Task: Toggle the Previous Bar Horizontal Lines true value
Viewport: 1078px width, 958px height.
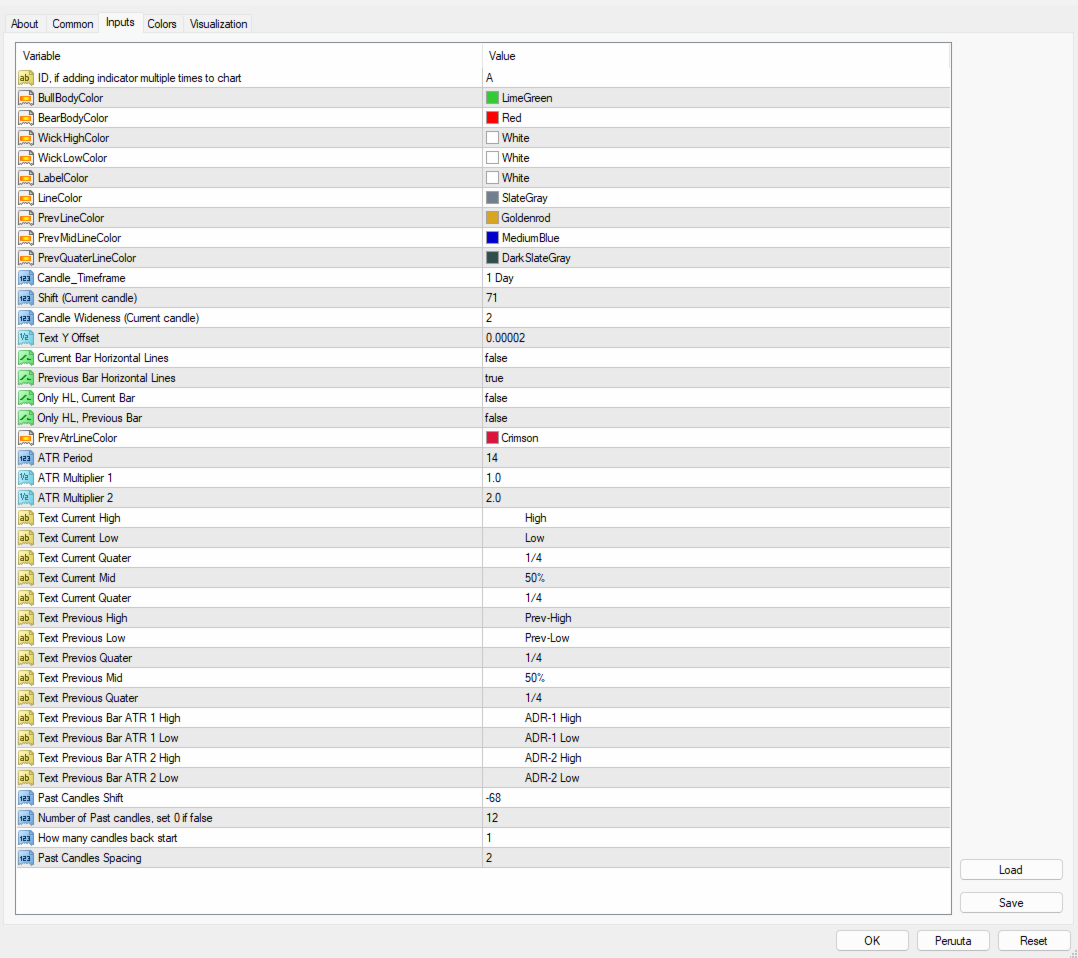Action: coord(716,378)
